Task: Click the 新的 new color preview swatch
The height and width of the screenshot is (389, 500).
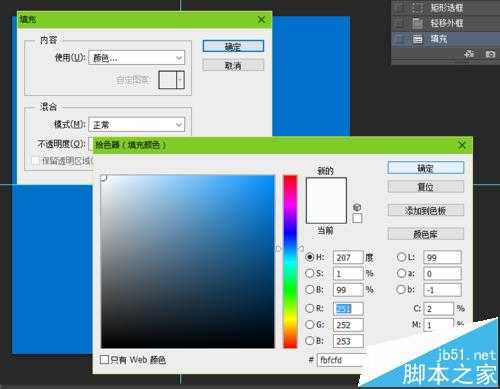Action: point(326,189)
